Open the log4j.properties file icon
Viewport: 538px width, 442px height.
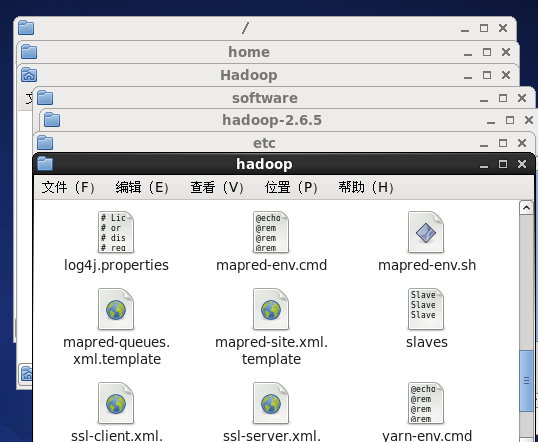tap(116, 232)
